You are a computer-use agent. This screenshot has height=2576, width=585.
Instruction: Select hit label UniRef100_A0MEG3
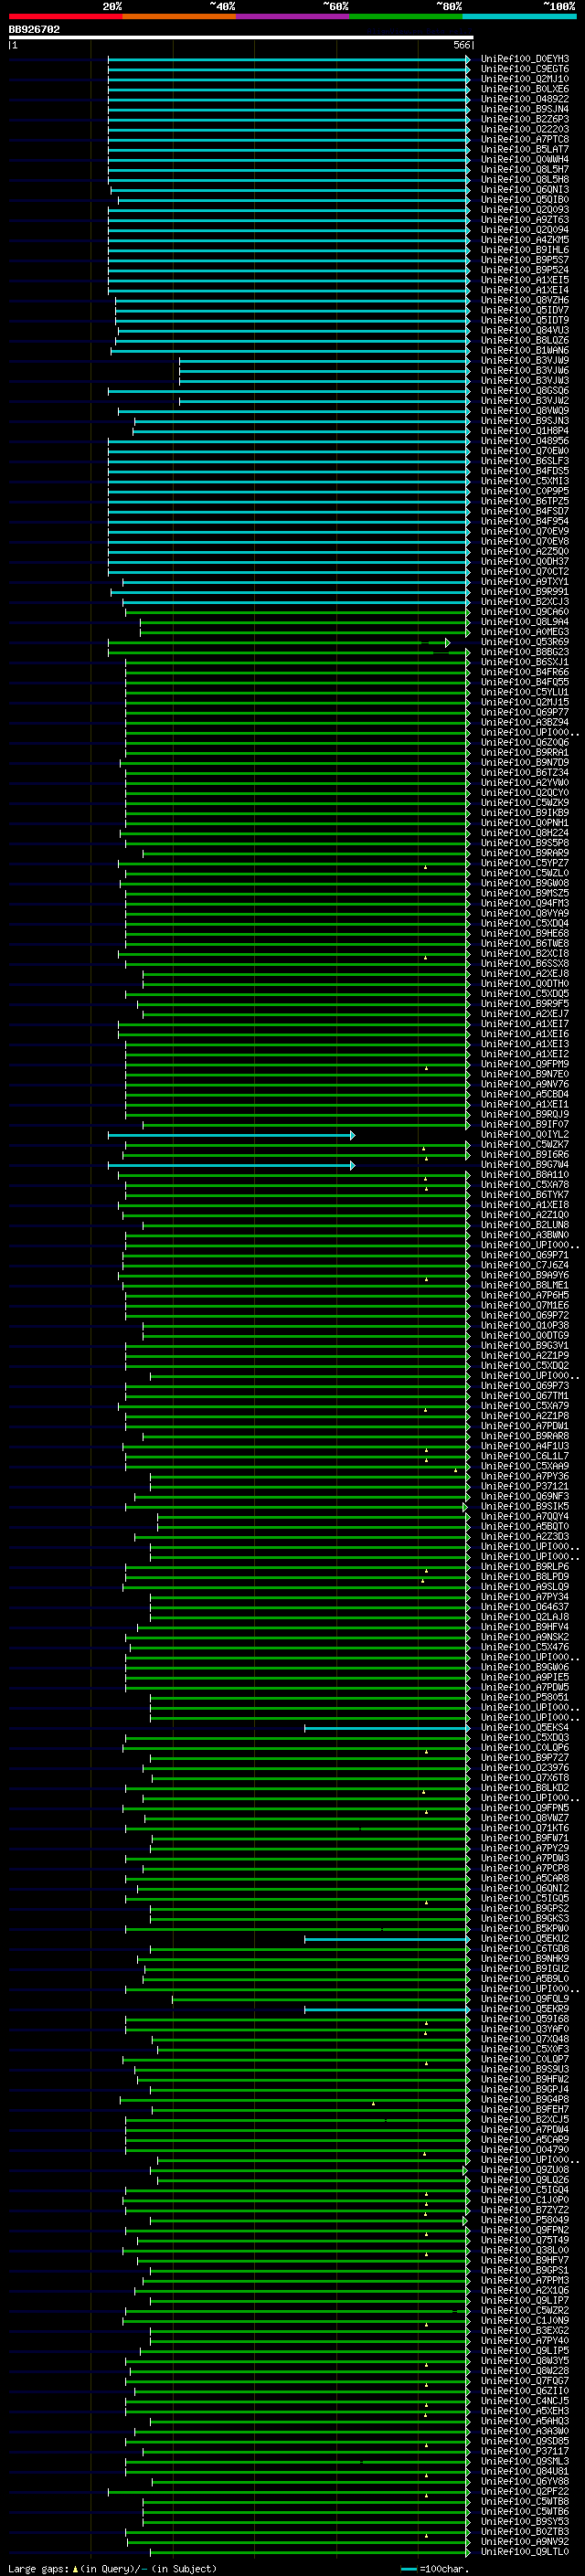[525, 632]
